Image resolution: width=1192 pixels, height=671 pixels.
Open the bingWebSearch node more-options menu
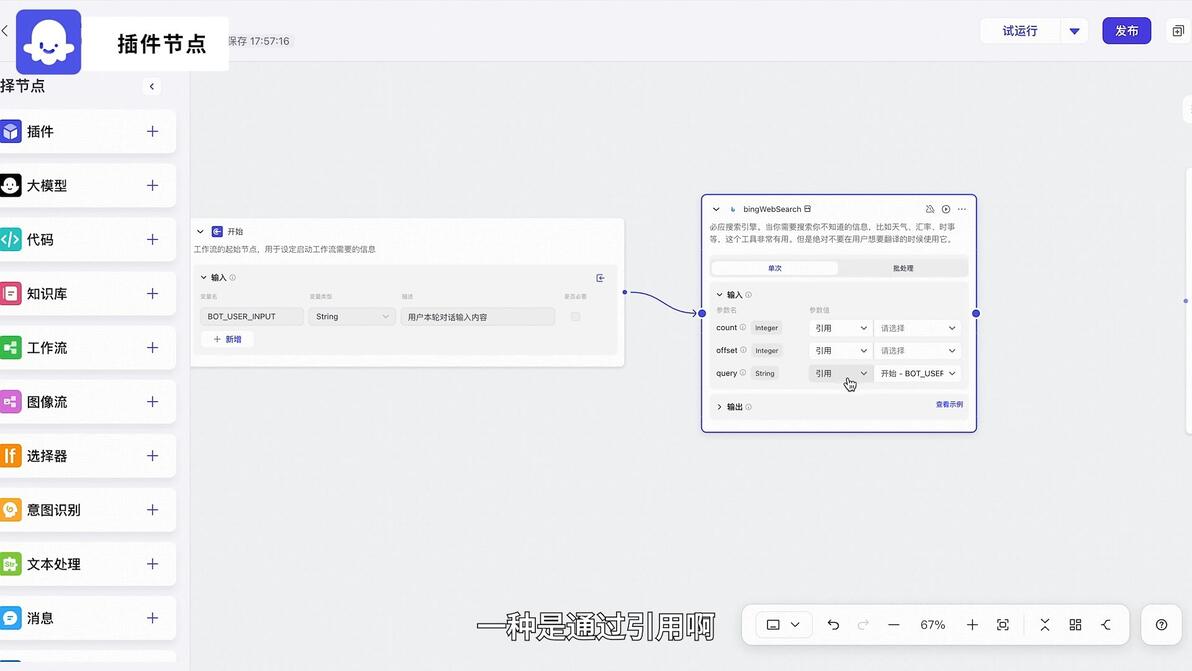click(x=962, y=209)
